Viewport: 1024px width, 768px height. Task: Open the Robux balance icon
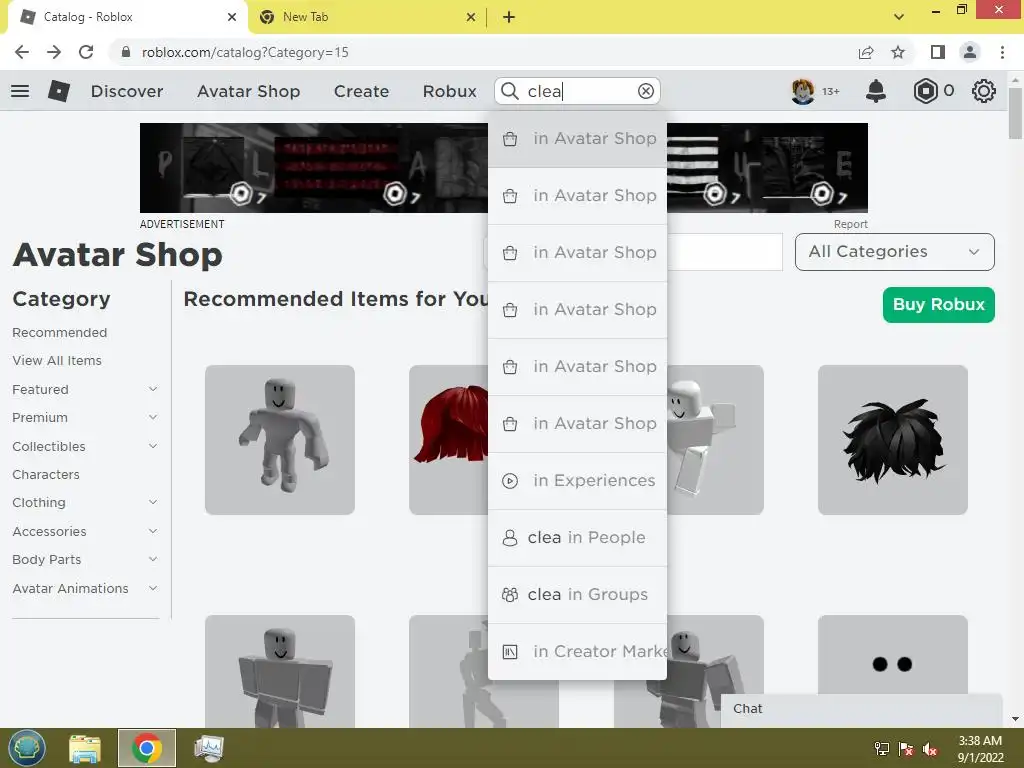[x=925, y=91]
